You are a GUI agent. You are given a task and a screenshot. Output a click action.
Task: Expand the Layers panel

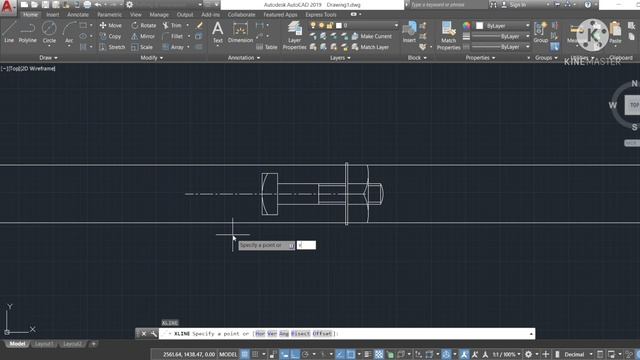340,58
